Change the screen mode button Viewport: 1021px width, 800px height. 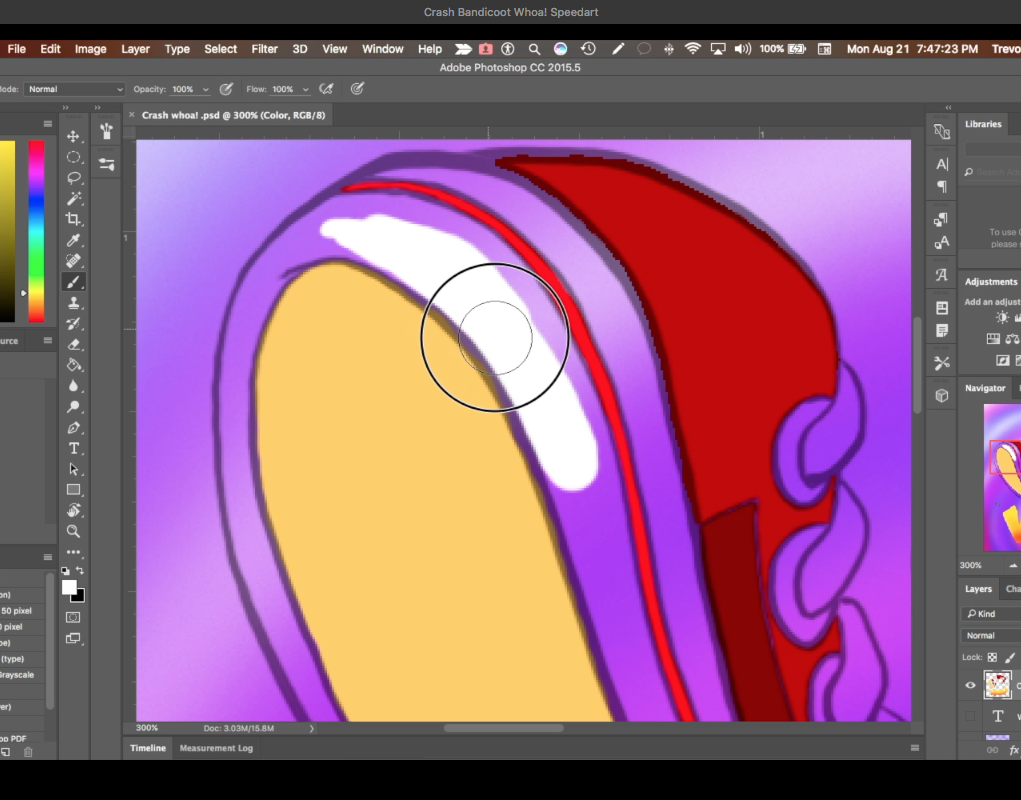pyautogui.click(x=74, y=639)
